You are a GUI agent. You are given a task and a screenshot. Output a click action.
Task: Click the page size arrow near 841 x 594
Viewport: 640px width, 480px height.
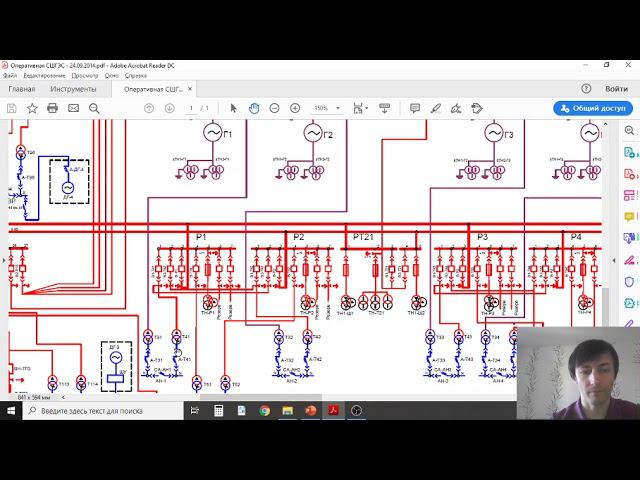63,397
